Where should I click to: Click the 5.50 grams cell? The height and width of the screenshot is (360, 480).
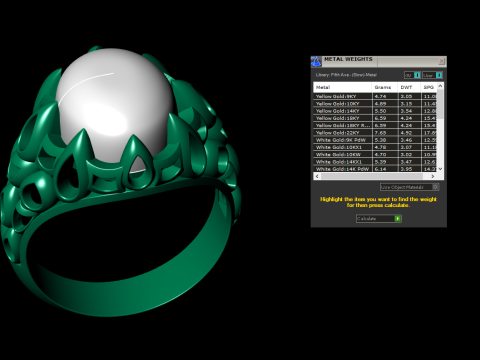385,111
